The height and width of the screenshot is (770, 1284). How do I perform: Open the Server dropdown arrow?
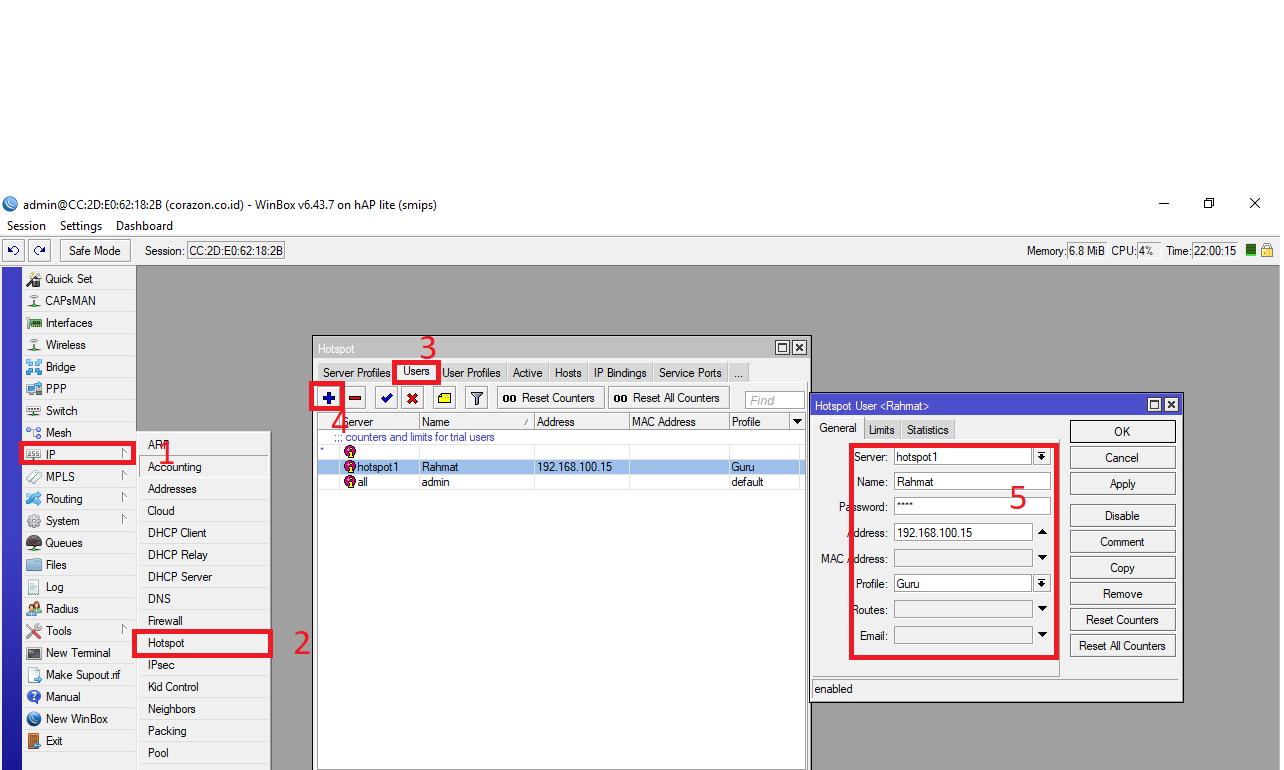[x=1042, y=457]
